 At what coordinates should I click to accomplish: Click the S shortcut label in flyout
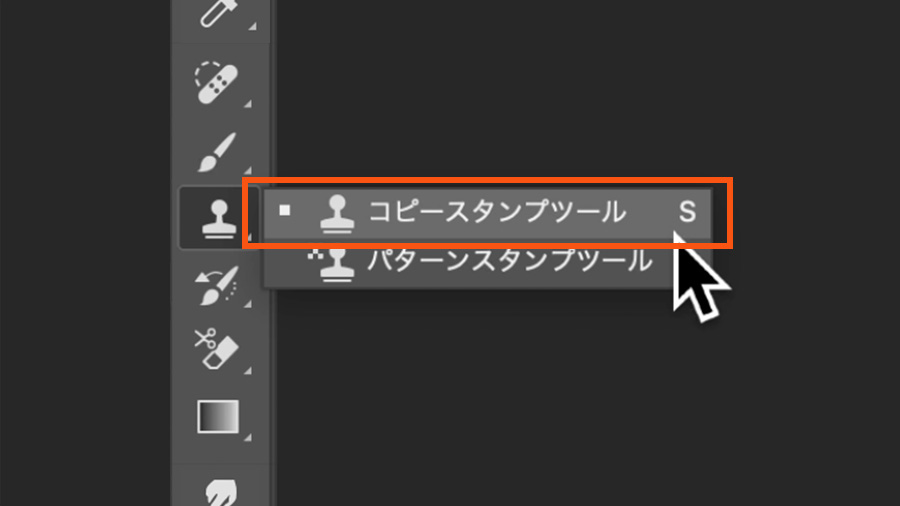point(687,212)
